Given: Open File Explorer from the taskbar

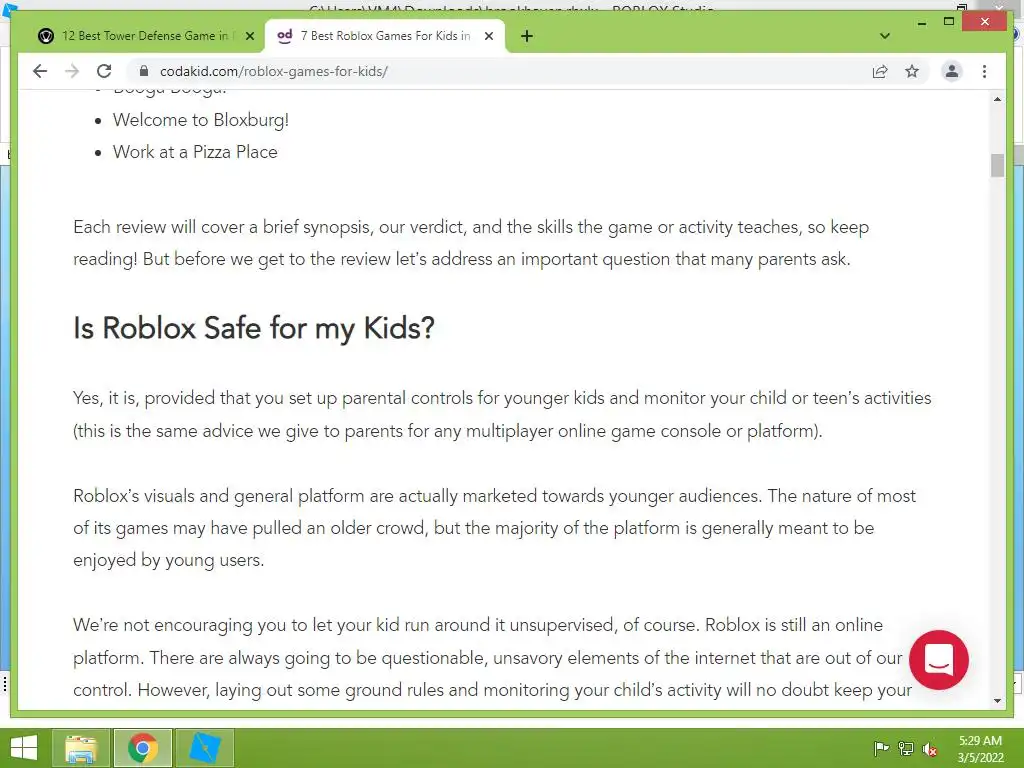Looking at the screenshot, I should pyautogui.click(x=81, y=748).
